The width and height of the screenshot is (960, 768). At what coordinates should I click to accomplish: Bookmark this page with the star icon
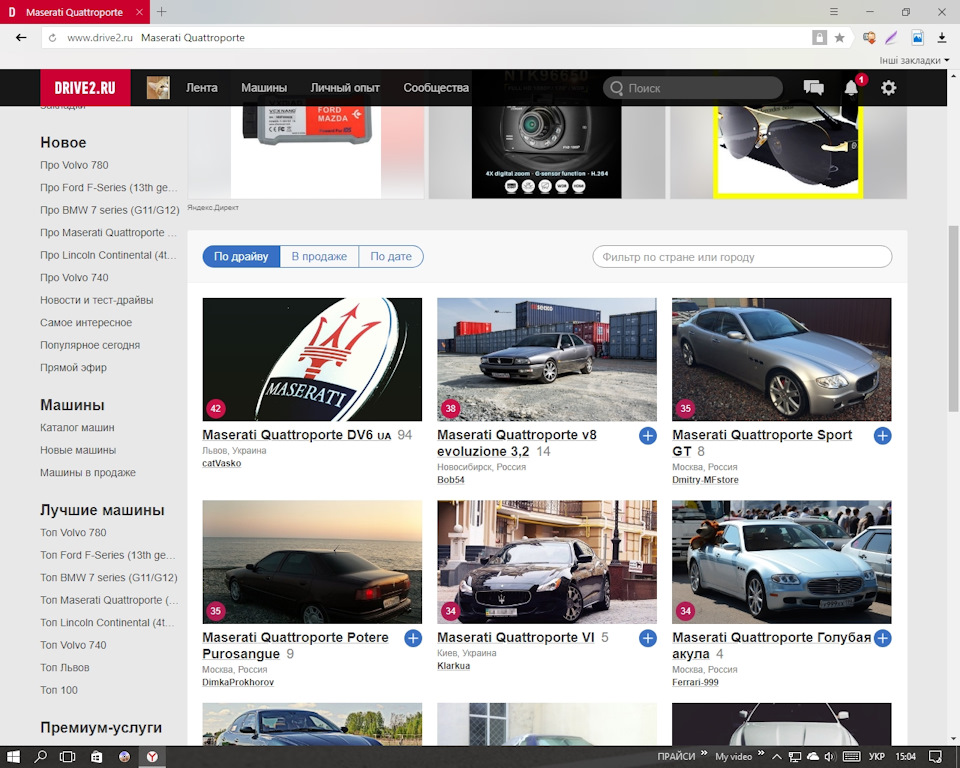[x=839, y=38]
